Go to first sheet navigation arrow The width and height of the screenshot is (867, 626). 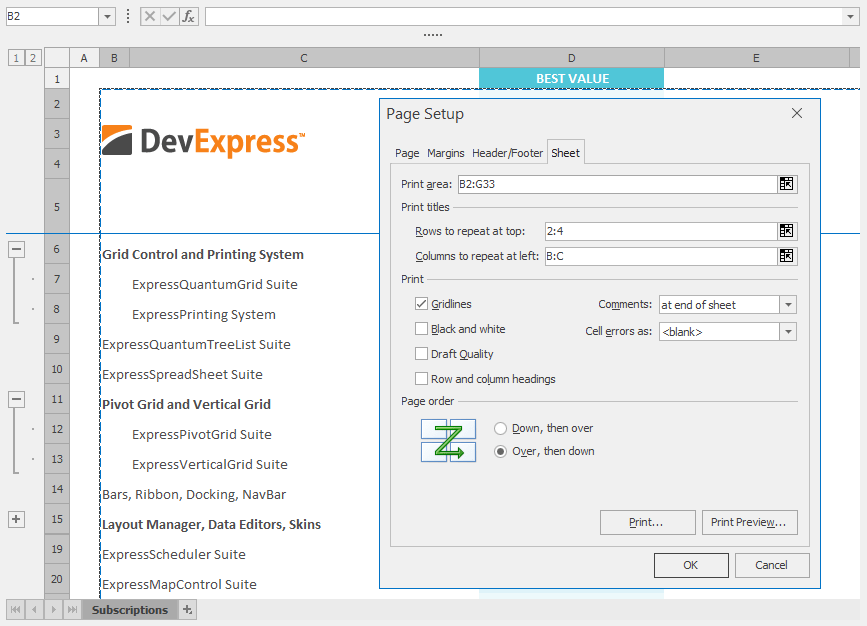pyautogui.click(x=15, y=609)
